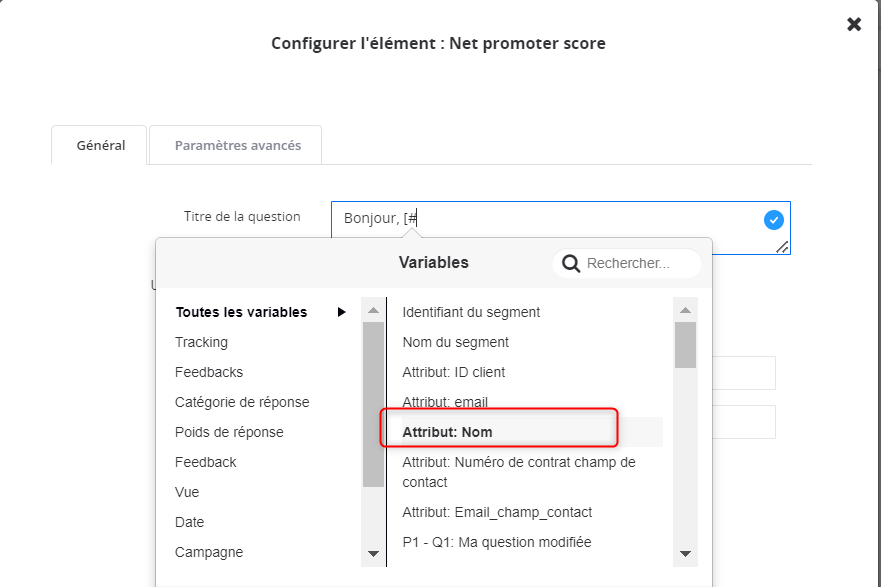Click the search magnifier icon in Variables
The width and height of the screenshot is (881, 587).
coord(571,264)
